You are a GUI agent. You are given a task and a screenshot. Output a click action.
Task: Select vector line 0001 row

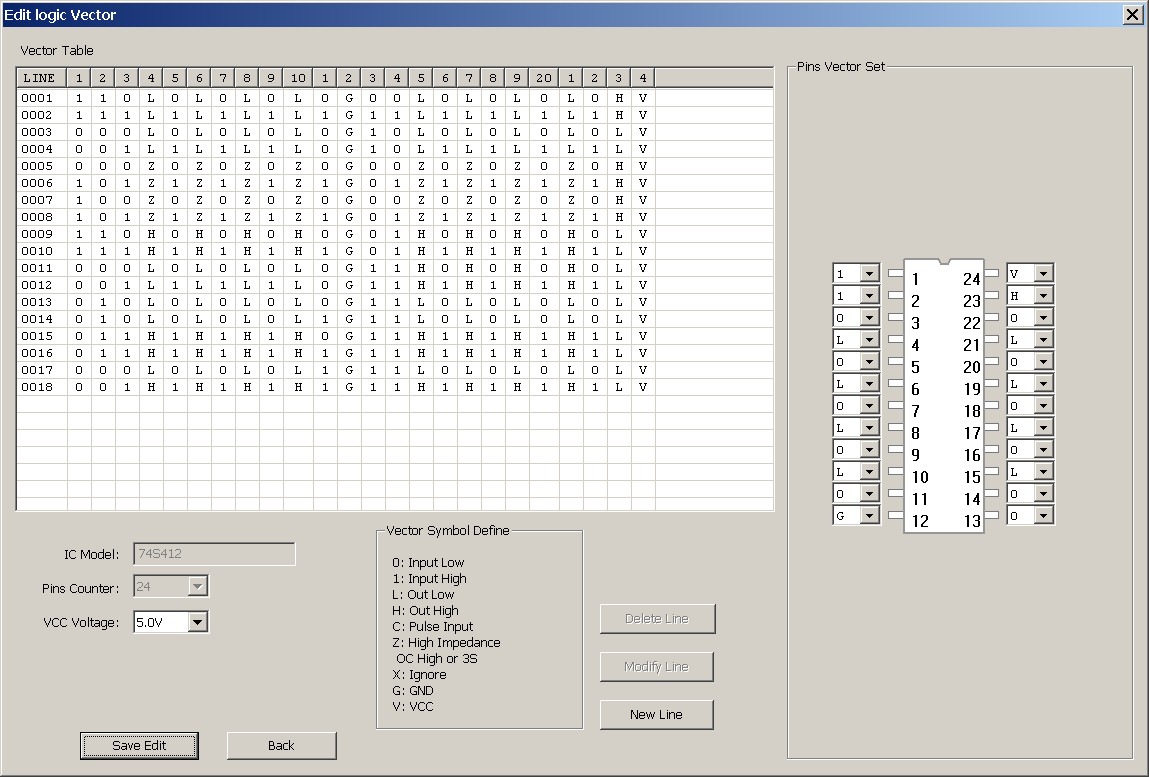click(x=38, y=98)
